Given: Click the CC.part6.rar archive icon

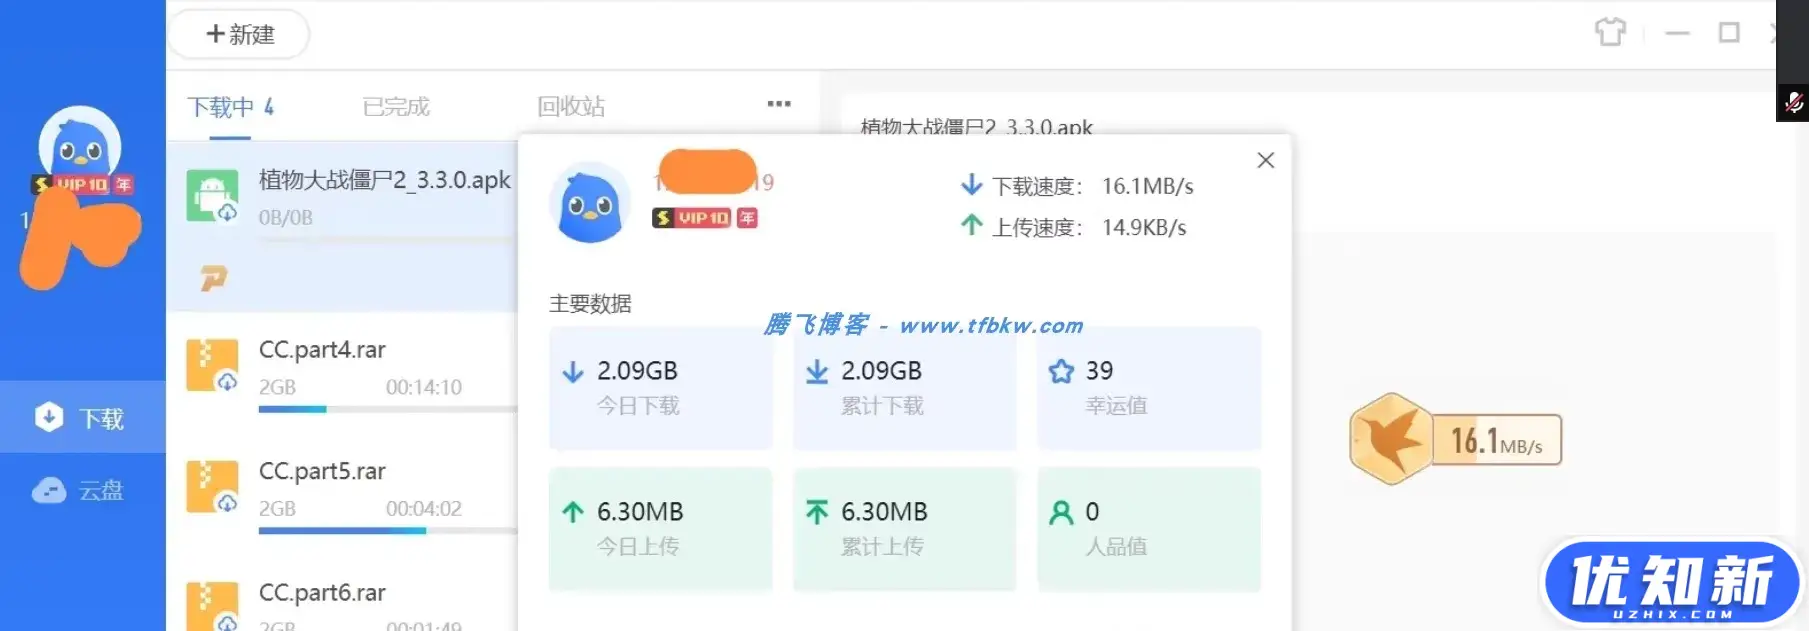Looking at the screenshot, I should (x=213, y=606).
